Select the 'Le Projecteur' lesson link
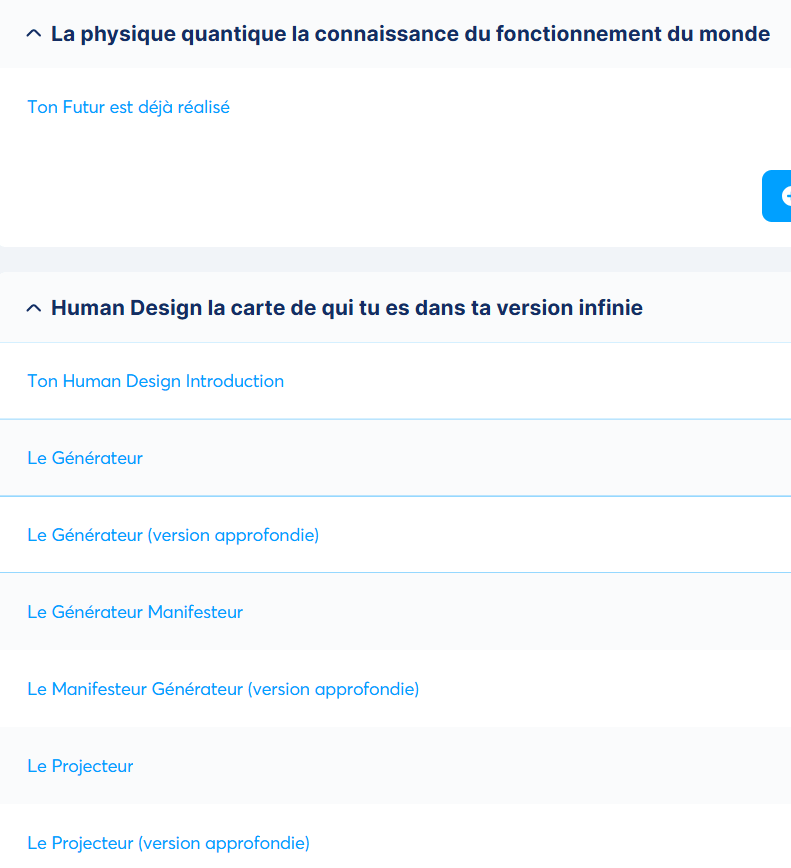This screenshot has width=791, height=868. click(80, 766)
